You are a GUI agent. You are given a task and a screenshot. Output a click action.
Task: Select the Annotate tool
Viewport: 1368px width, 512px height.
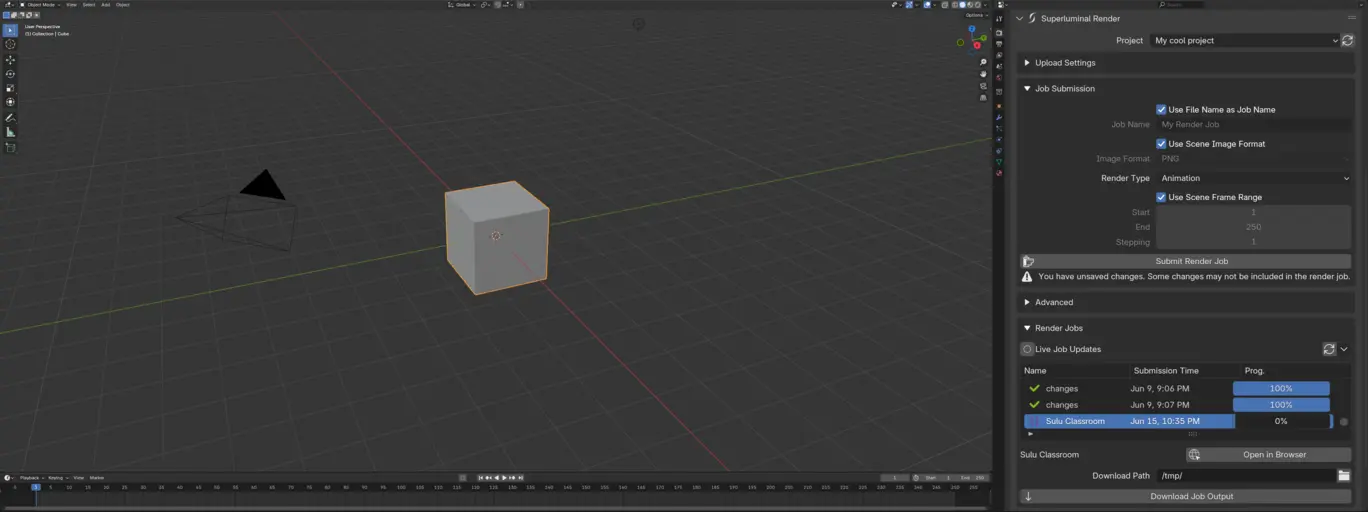[x=11, y=118]
